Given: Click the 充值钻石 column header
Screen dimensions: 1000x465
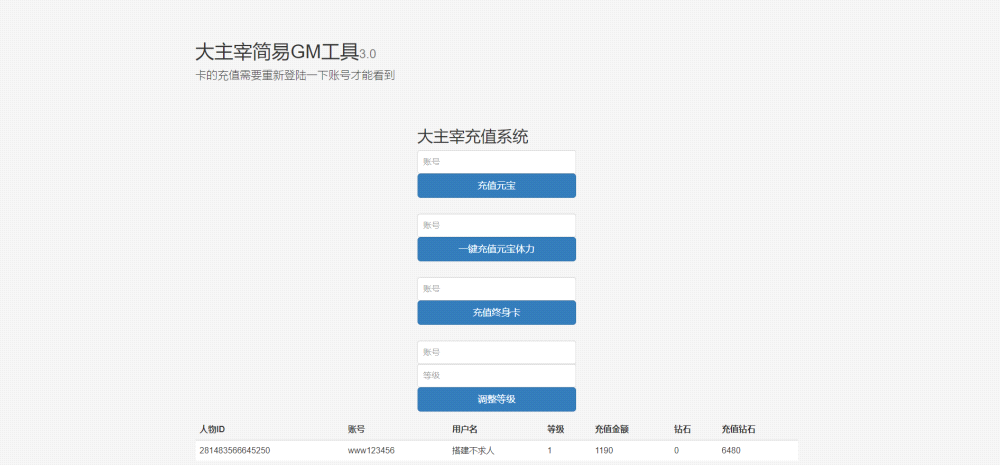Looking at the screenshot, I should [738, 429].
